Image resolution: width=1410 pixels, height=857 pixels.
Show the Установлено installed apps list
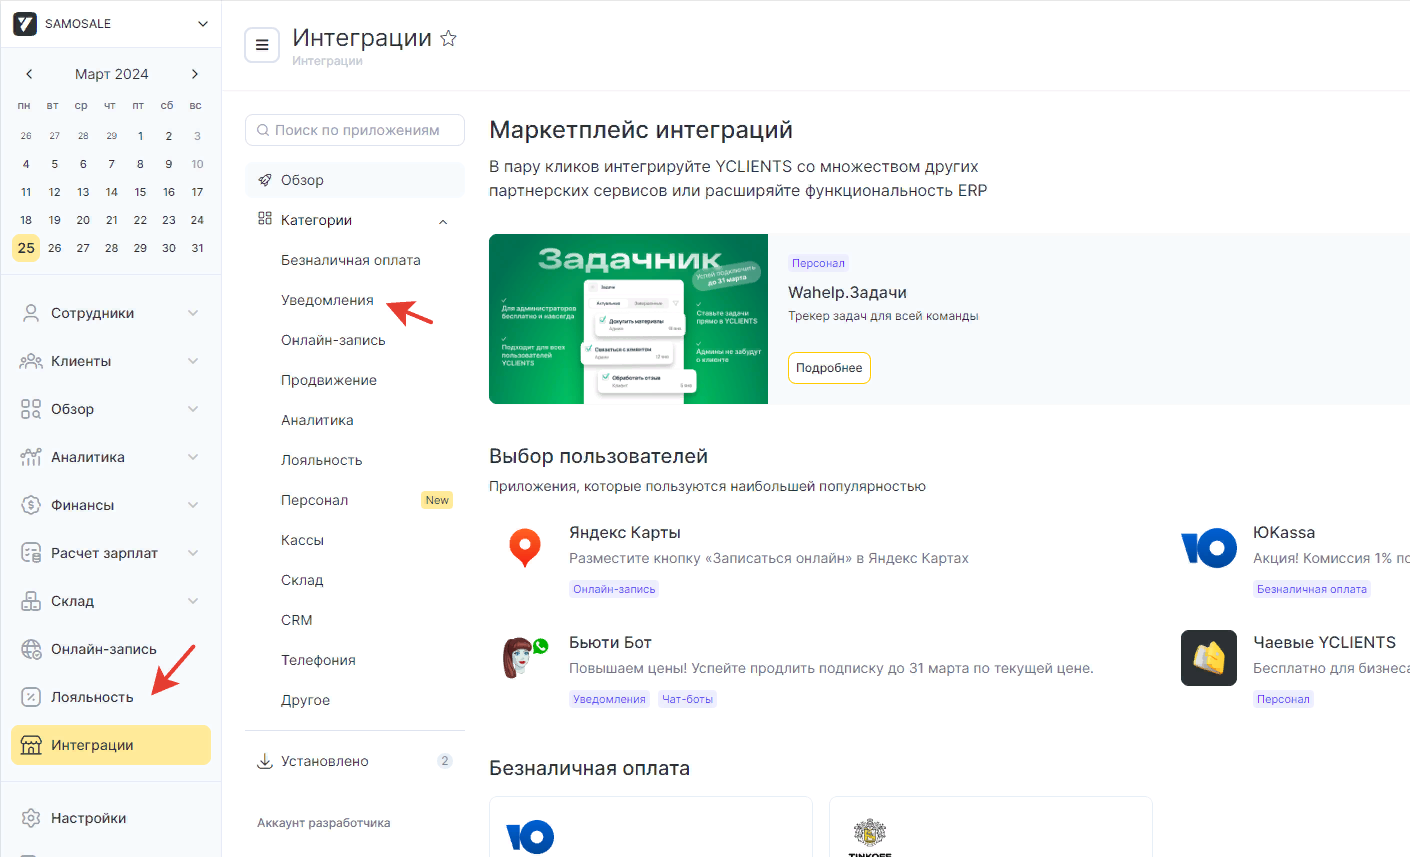coord(355,761)
